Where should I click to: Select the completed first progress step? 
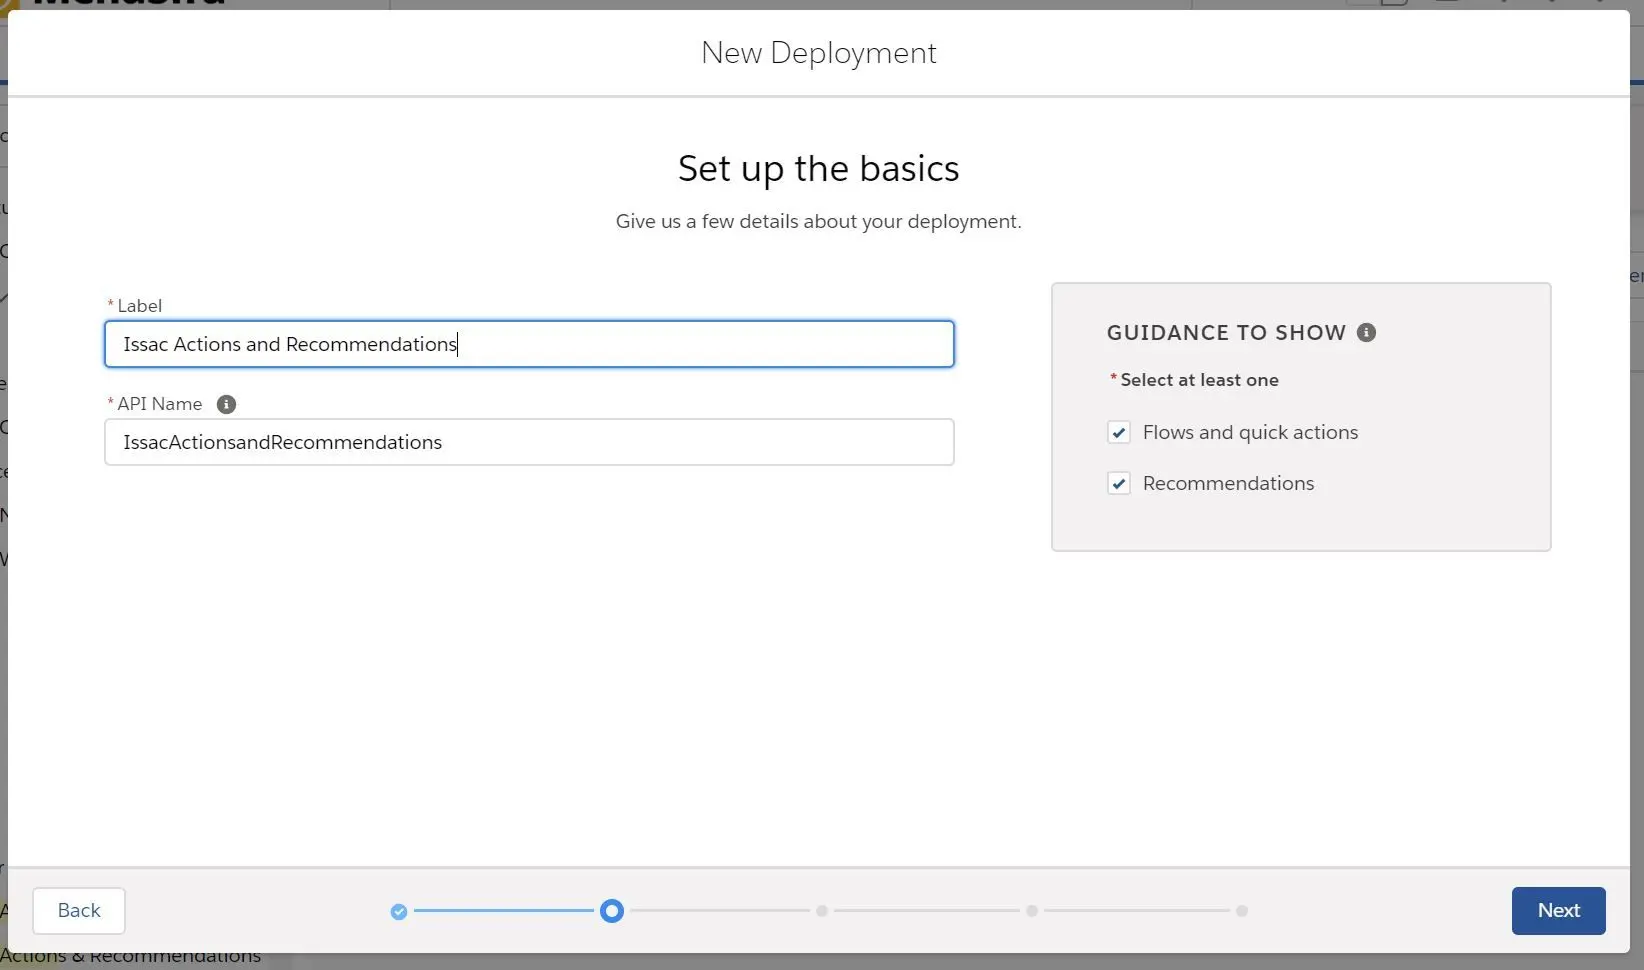click(x=399, y=911)
